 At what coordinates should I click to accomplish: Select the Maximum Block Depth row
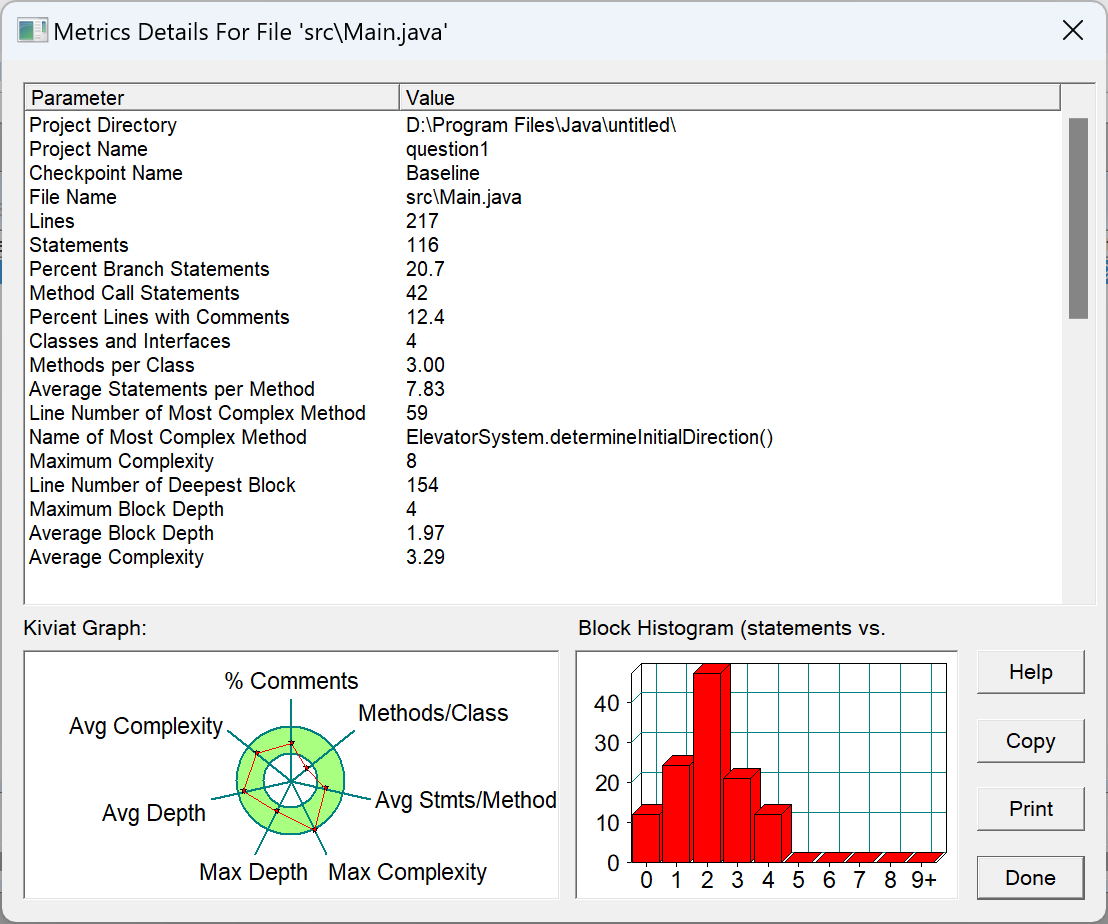(x=543, y=509)
